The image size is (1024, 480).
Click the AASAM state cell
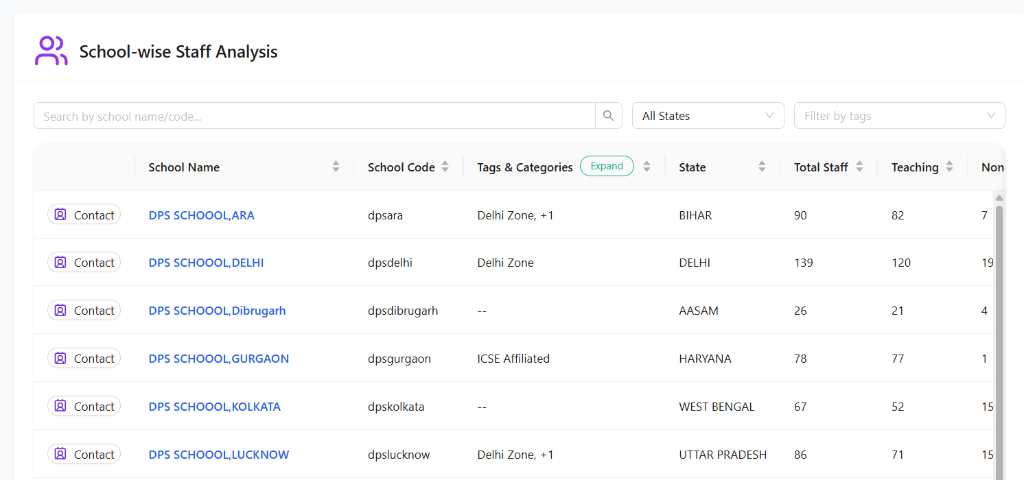pyautogui.click(x=699, y=311)
